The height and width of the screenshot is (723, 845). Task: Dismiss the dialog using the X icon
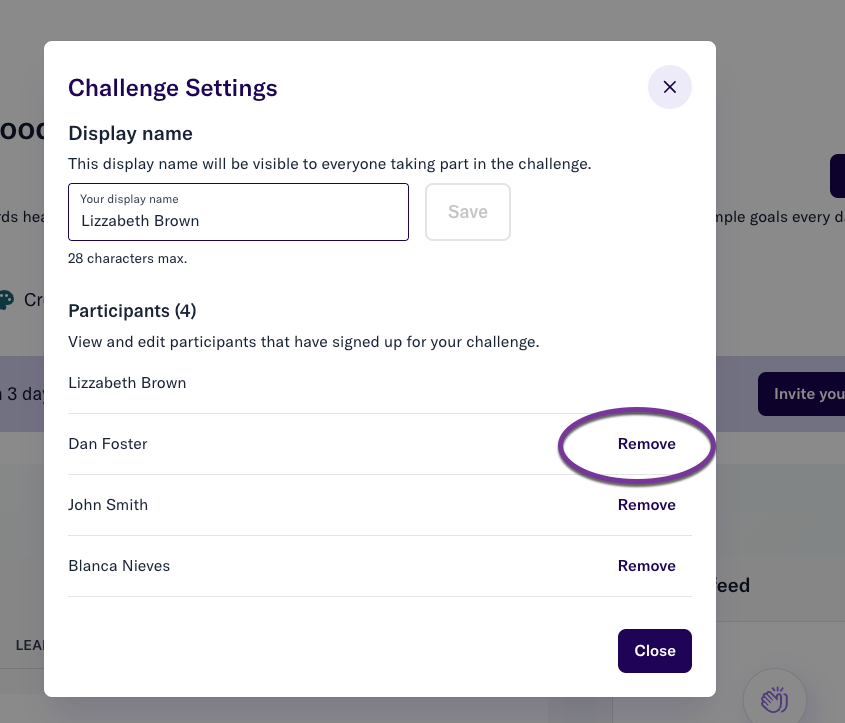(x=669, y=87)
